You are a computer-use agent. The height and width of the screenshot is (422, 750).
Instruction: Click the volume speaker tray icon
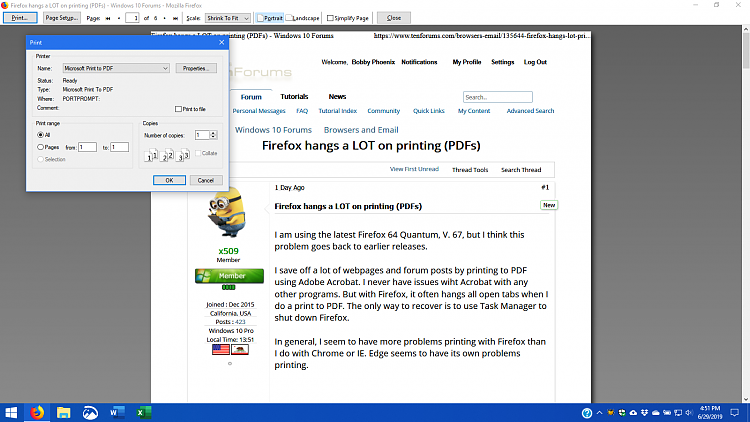(689, 412)
